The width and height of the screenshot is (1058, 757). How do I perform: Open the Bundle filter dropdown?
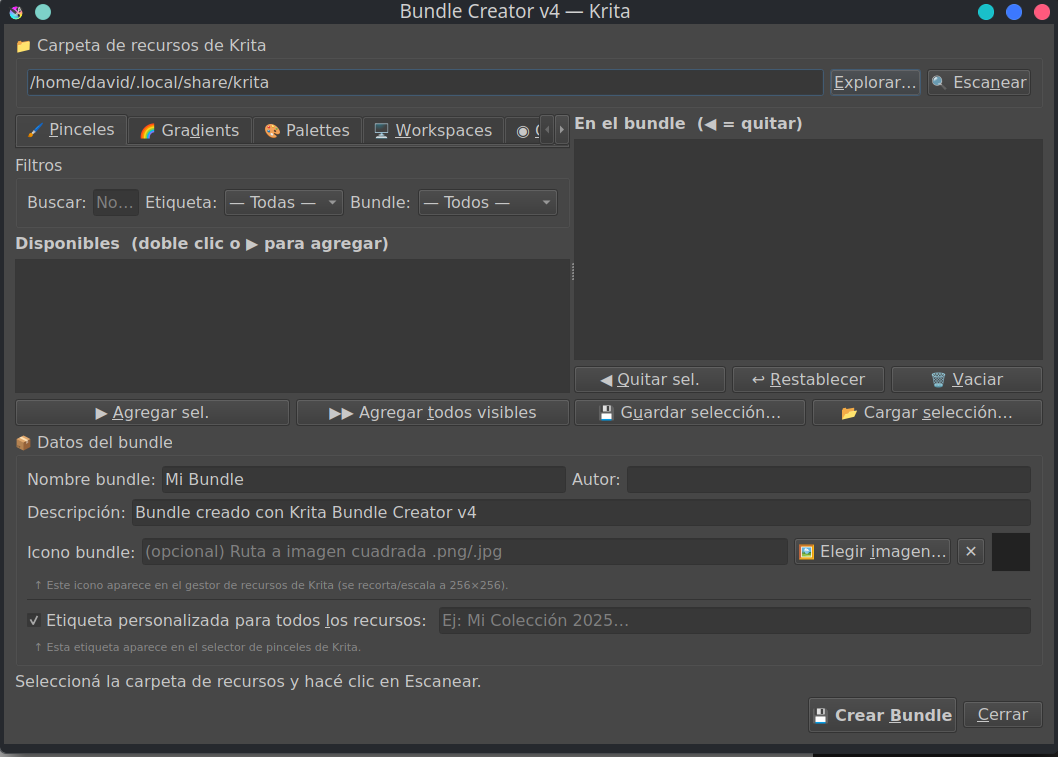pos(487,202)
